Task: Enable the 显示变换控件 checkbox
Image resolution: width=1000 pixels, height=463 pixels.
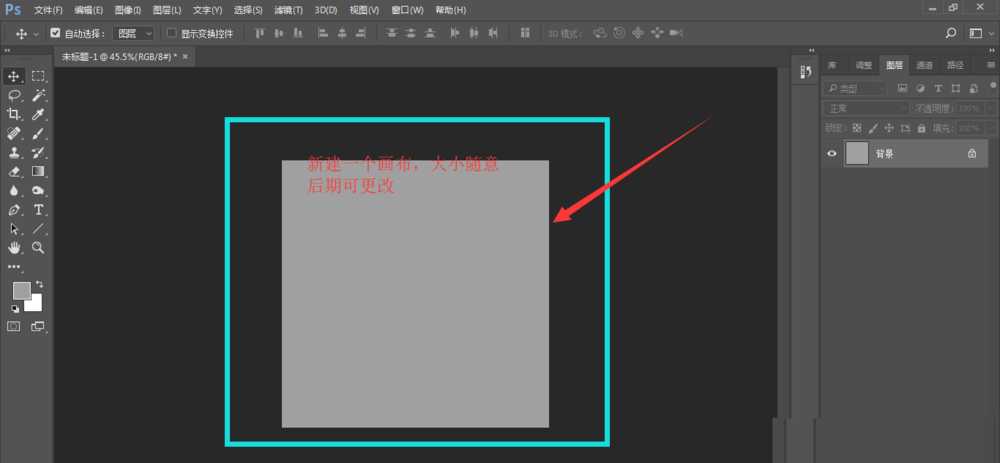Action: tap(171, 33)
